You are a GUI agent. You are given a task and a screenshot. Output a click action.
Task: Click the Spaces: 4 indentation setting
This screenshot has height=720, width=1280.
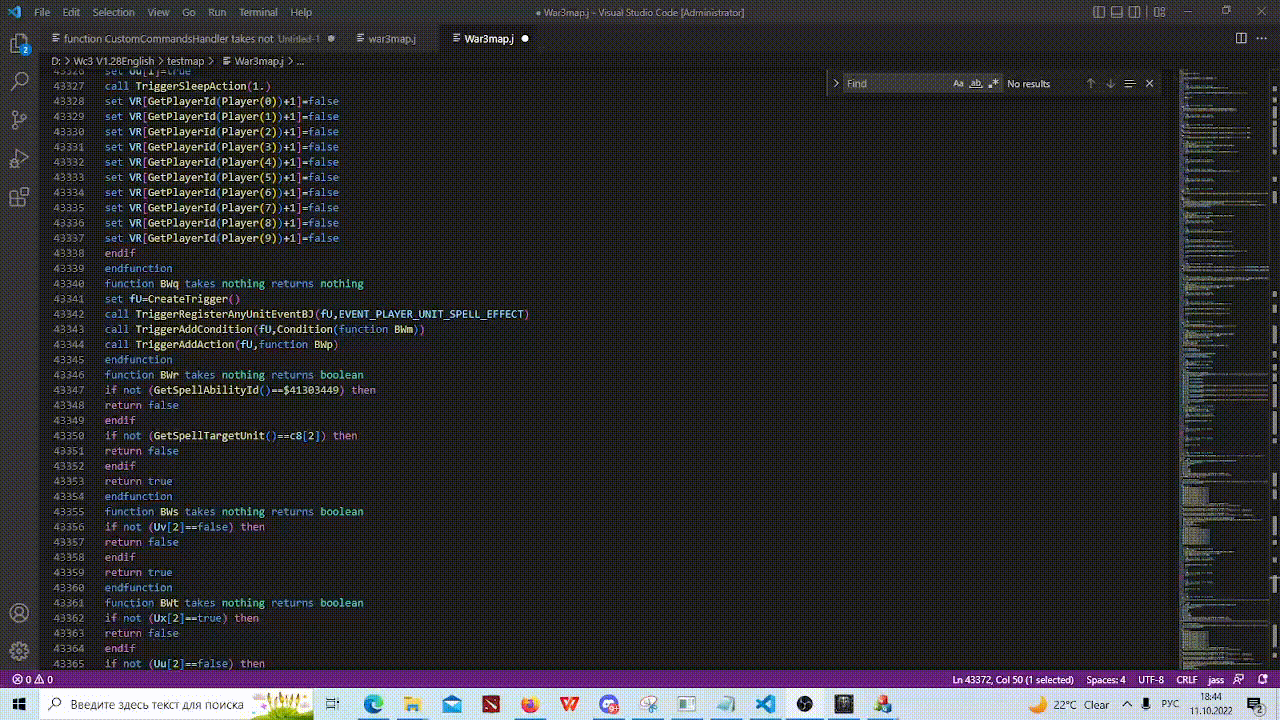point(1106,680)
